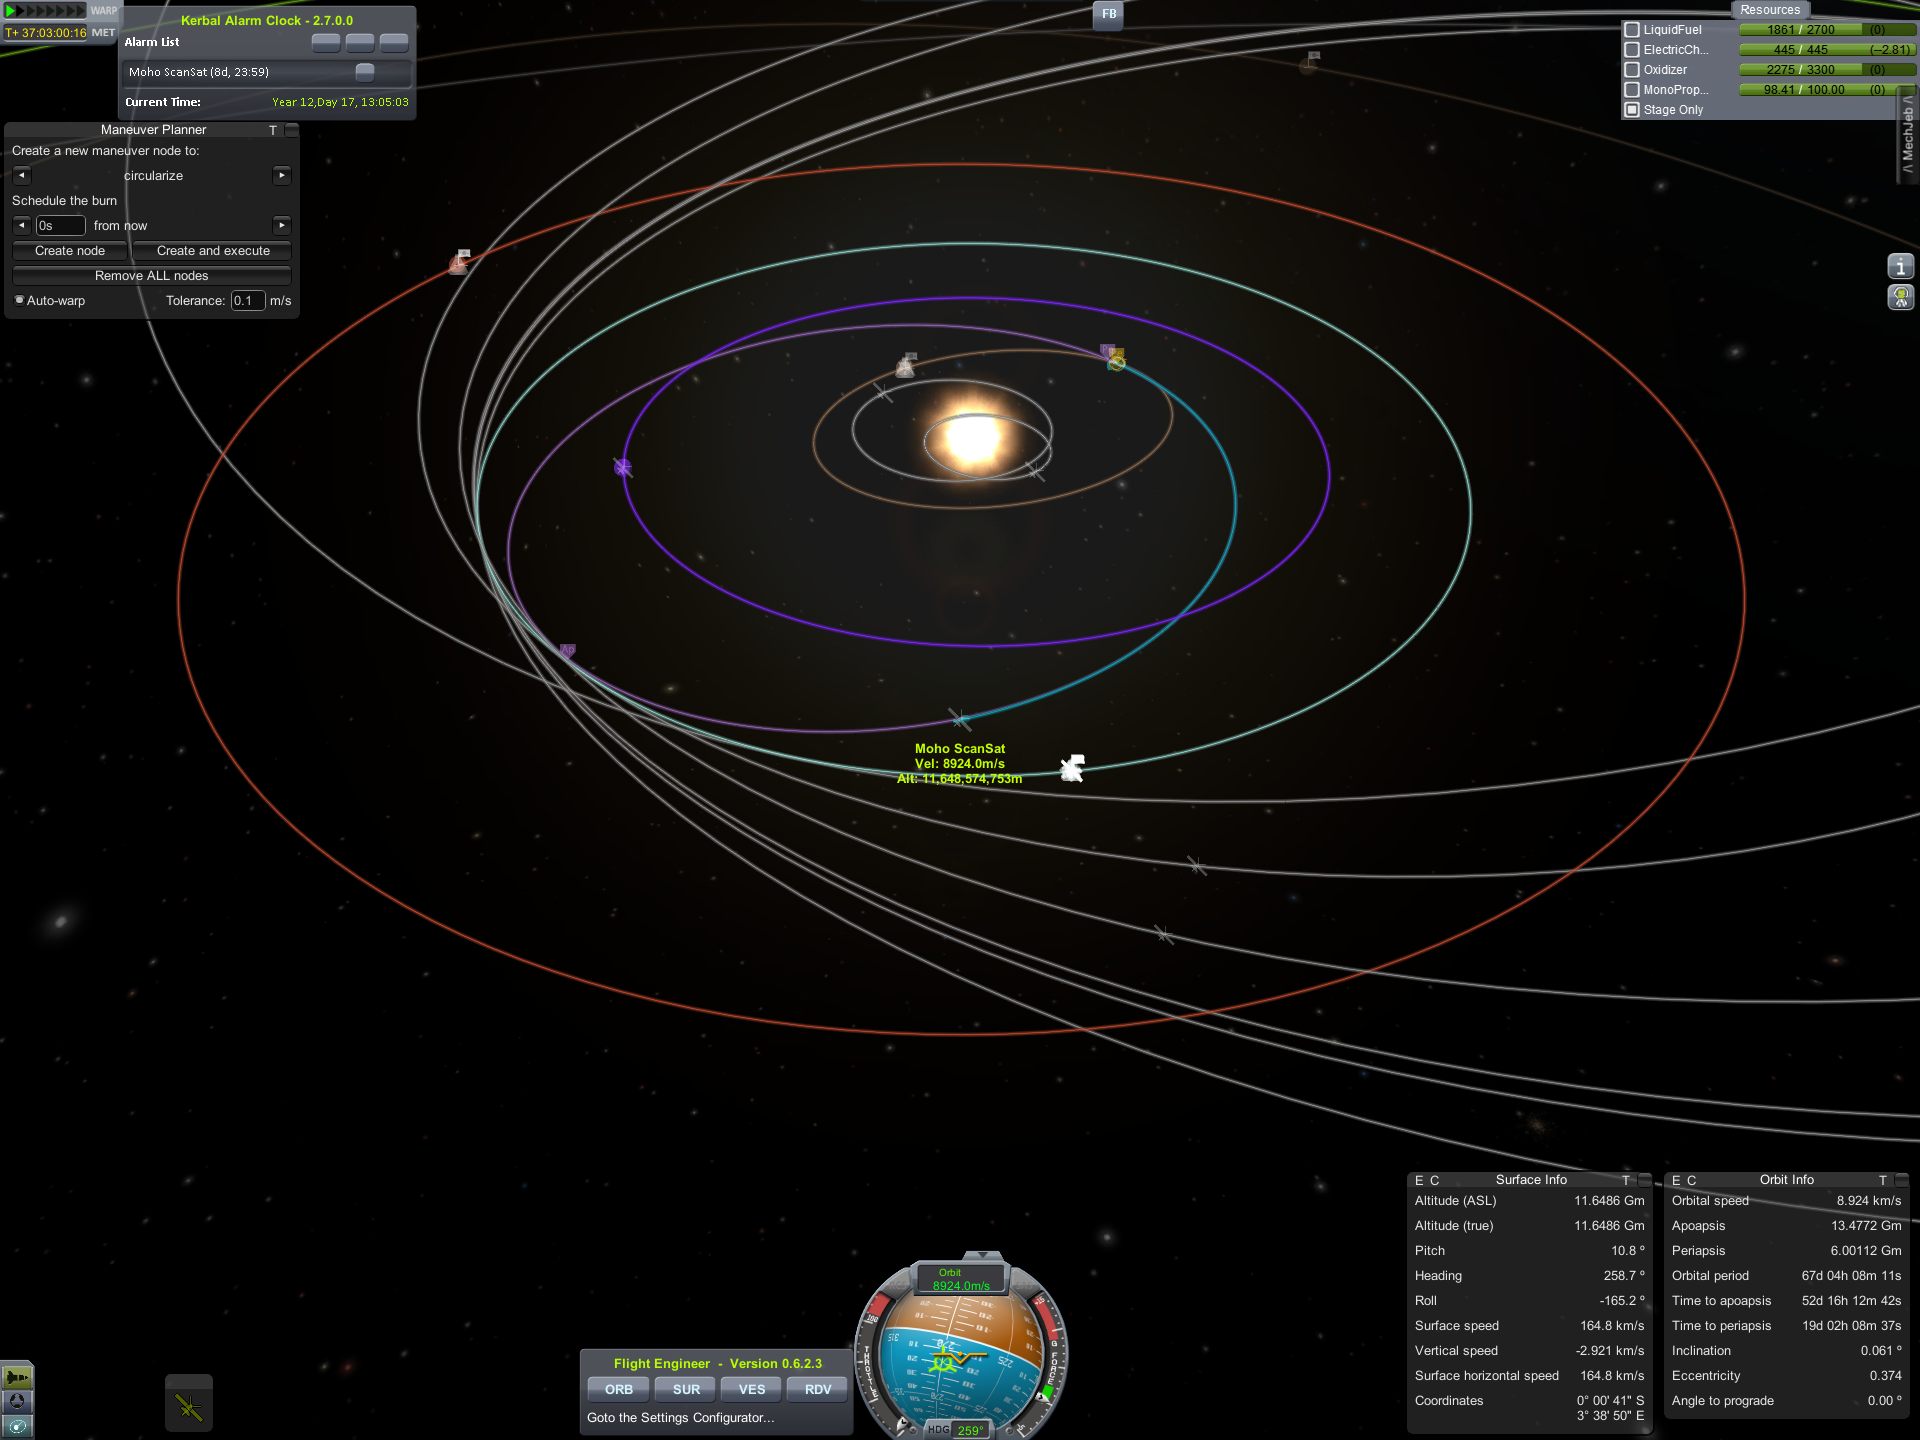Viewport: 1920px width, 1440px height.
Task: Click the purple planet marker on orbit
Action: [x=622, y=467]
